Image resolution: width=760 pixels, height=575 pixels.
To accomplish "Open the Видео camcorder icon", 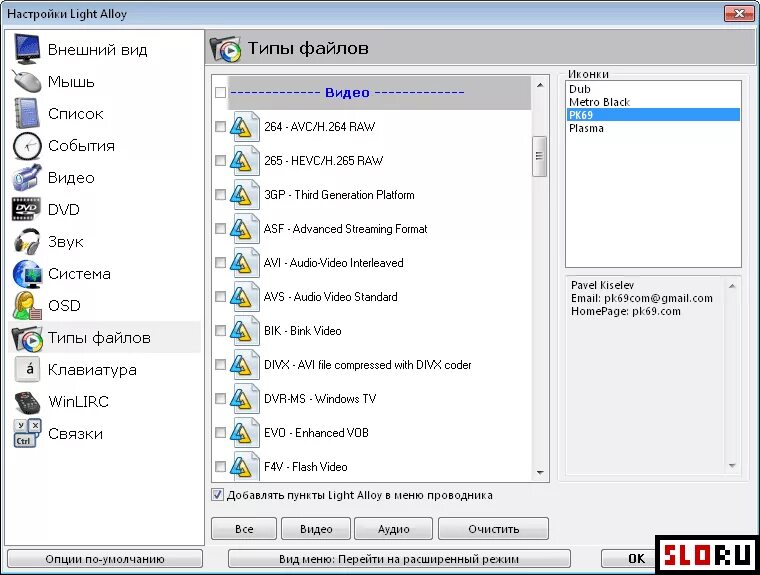I will click(27, 177).
